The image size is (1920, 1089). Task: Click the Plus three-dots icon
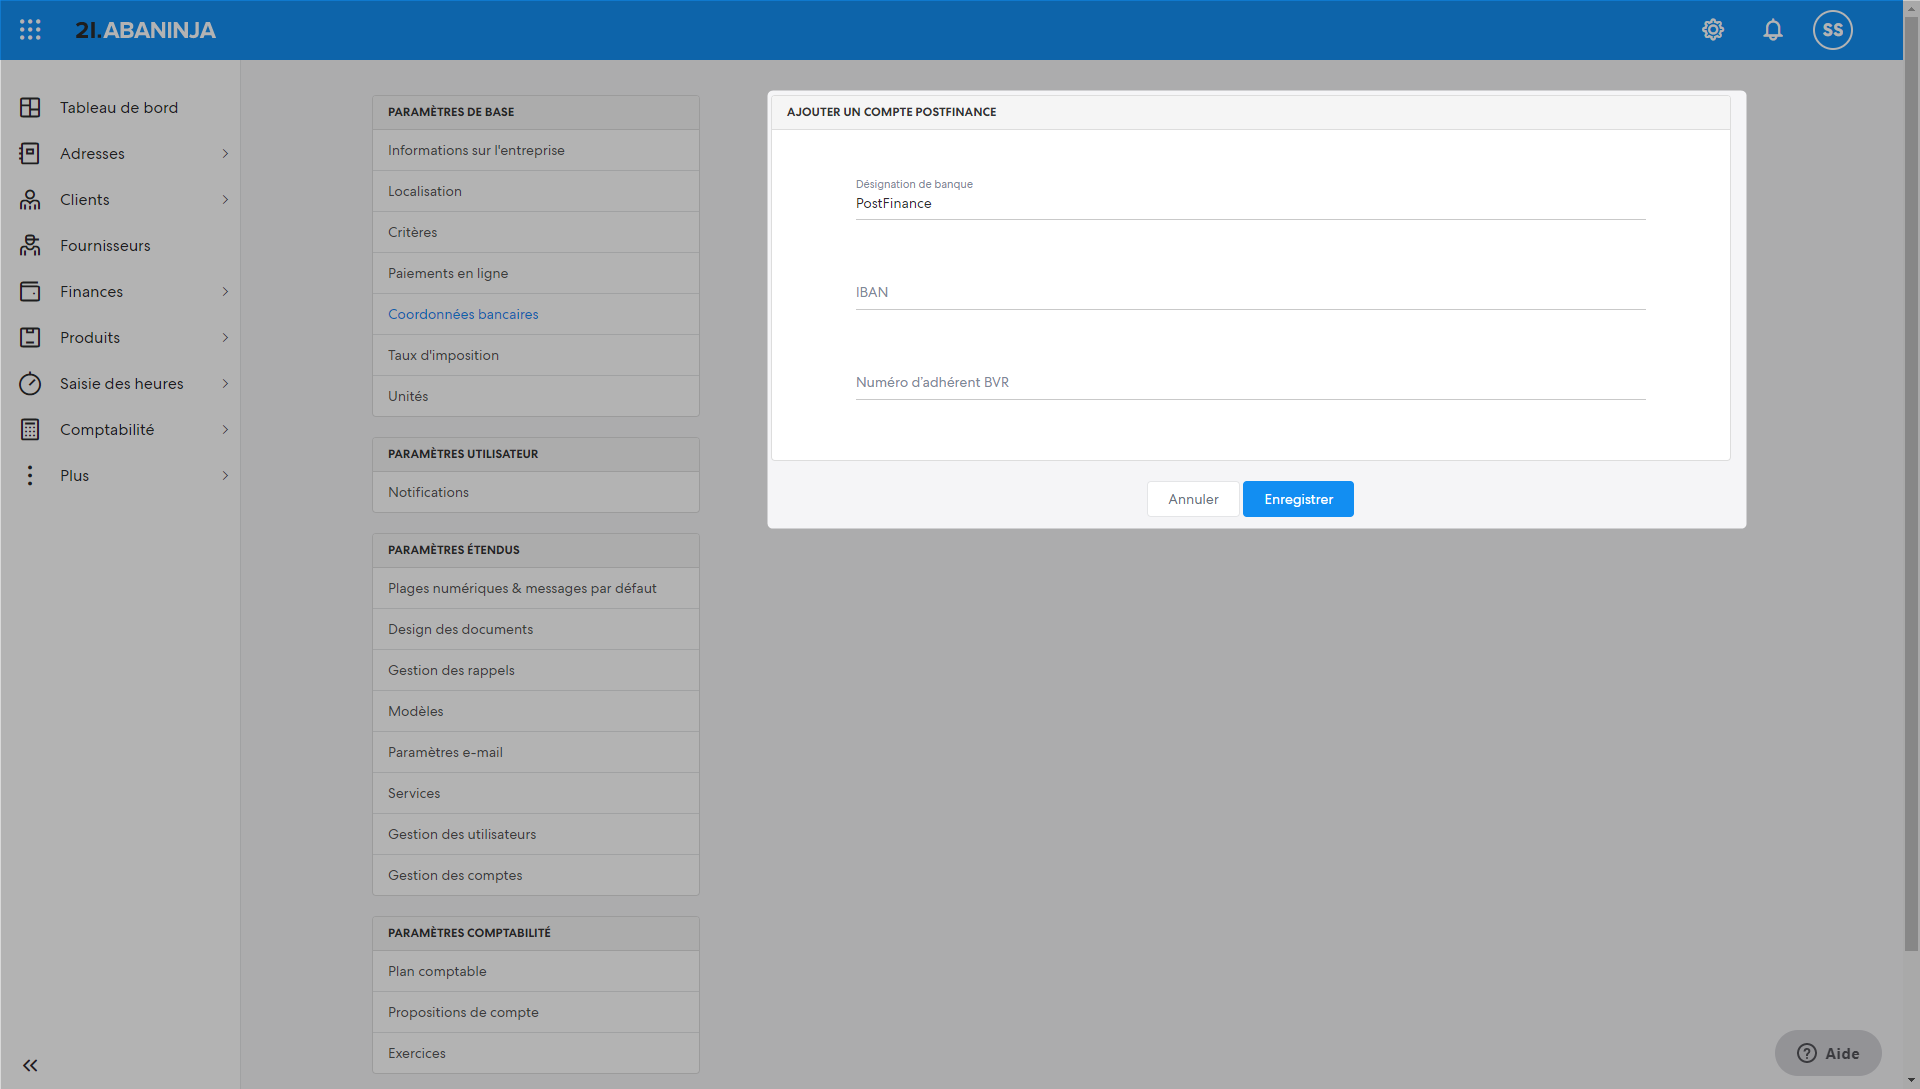coord(30,475)
